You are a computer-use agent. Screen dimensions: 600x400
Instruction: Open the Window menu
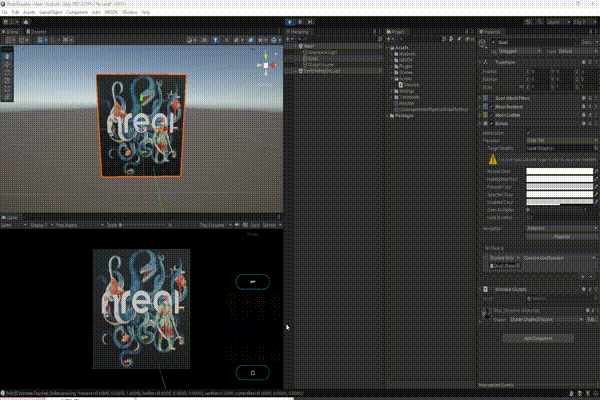pos(129,11)
